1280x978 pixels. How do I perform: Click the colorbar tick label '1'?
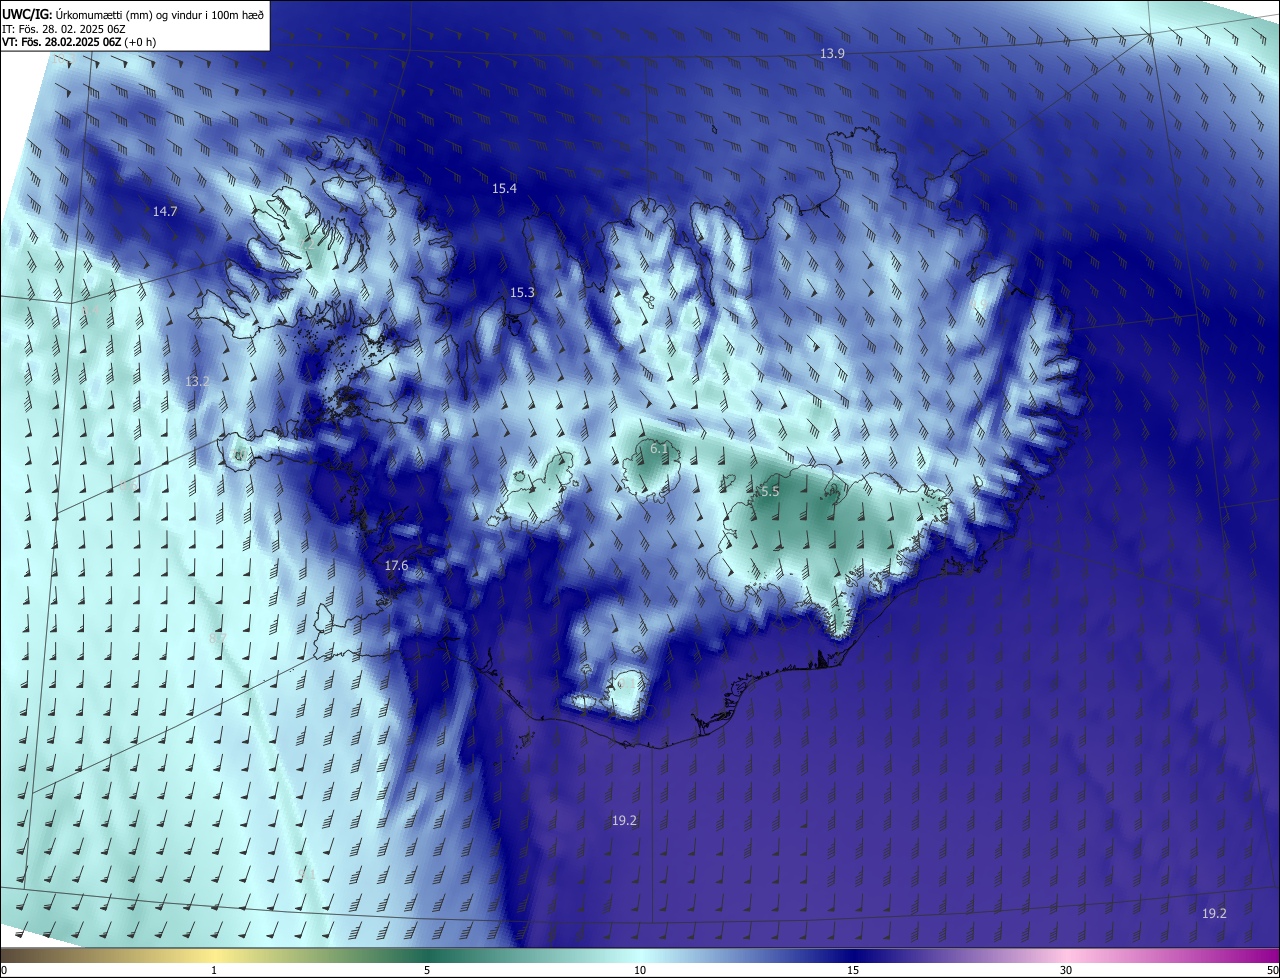coord(214,970)
